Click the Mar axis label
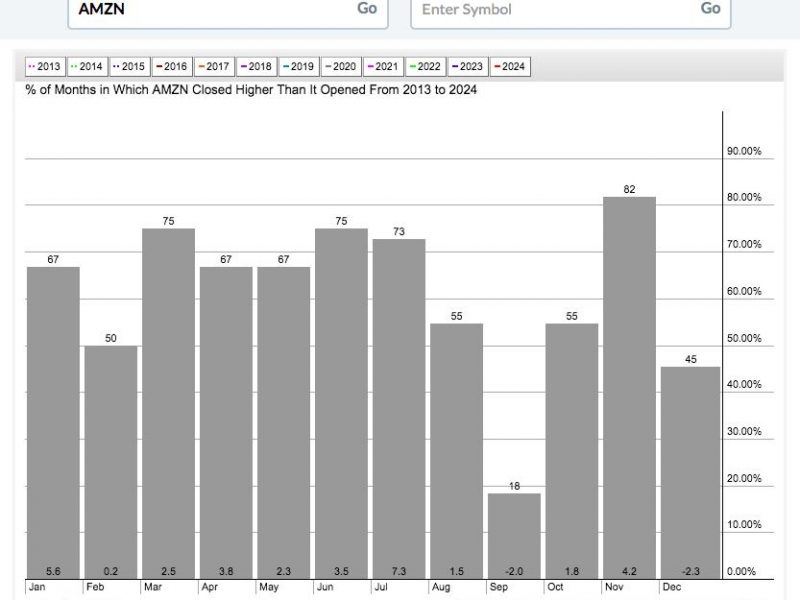 pyautogui.click(x=153, y=587)
